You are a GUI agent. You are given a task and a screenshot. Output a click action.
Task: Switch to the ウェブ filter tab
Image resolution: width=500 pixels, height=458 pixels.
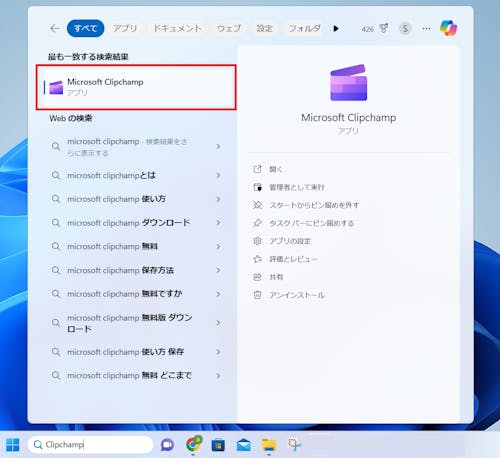pos(229,28)
